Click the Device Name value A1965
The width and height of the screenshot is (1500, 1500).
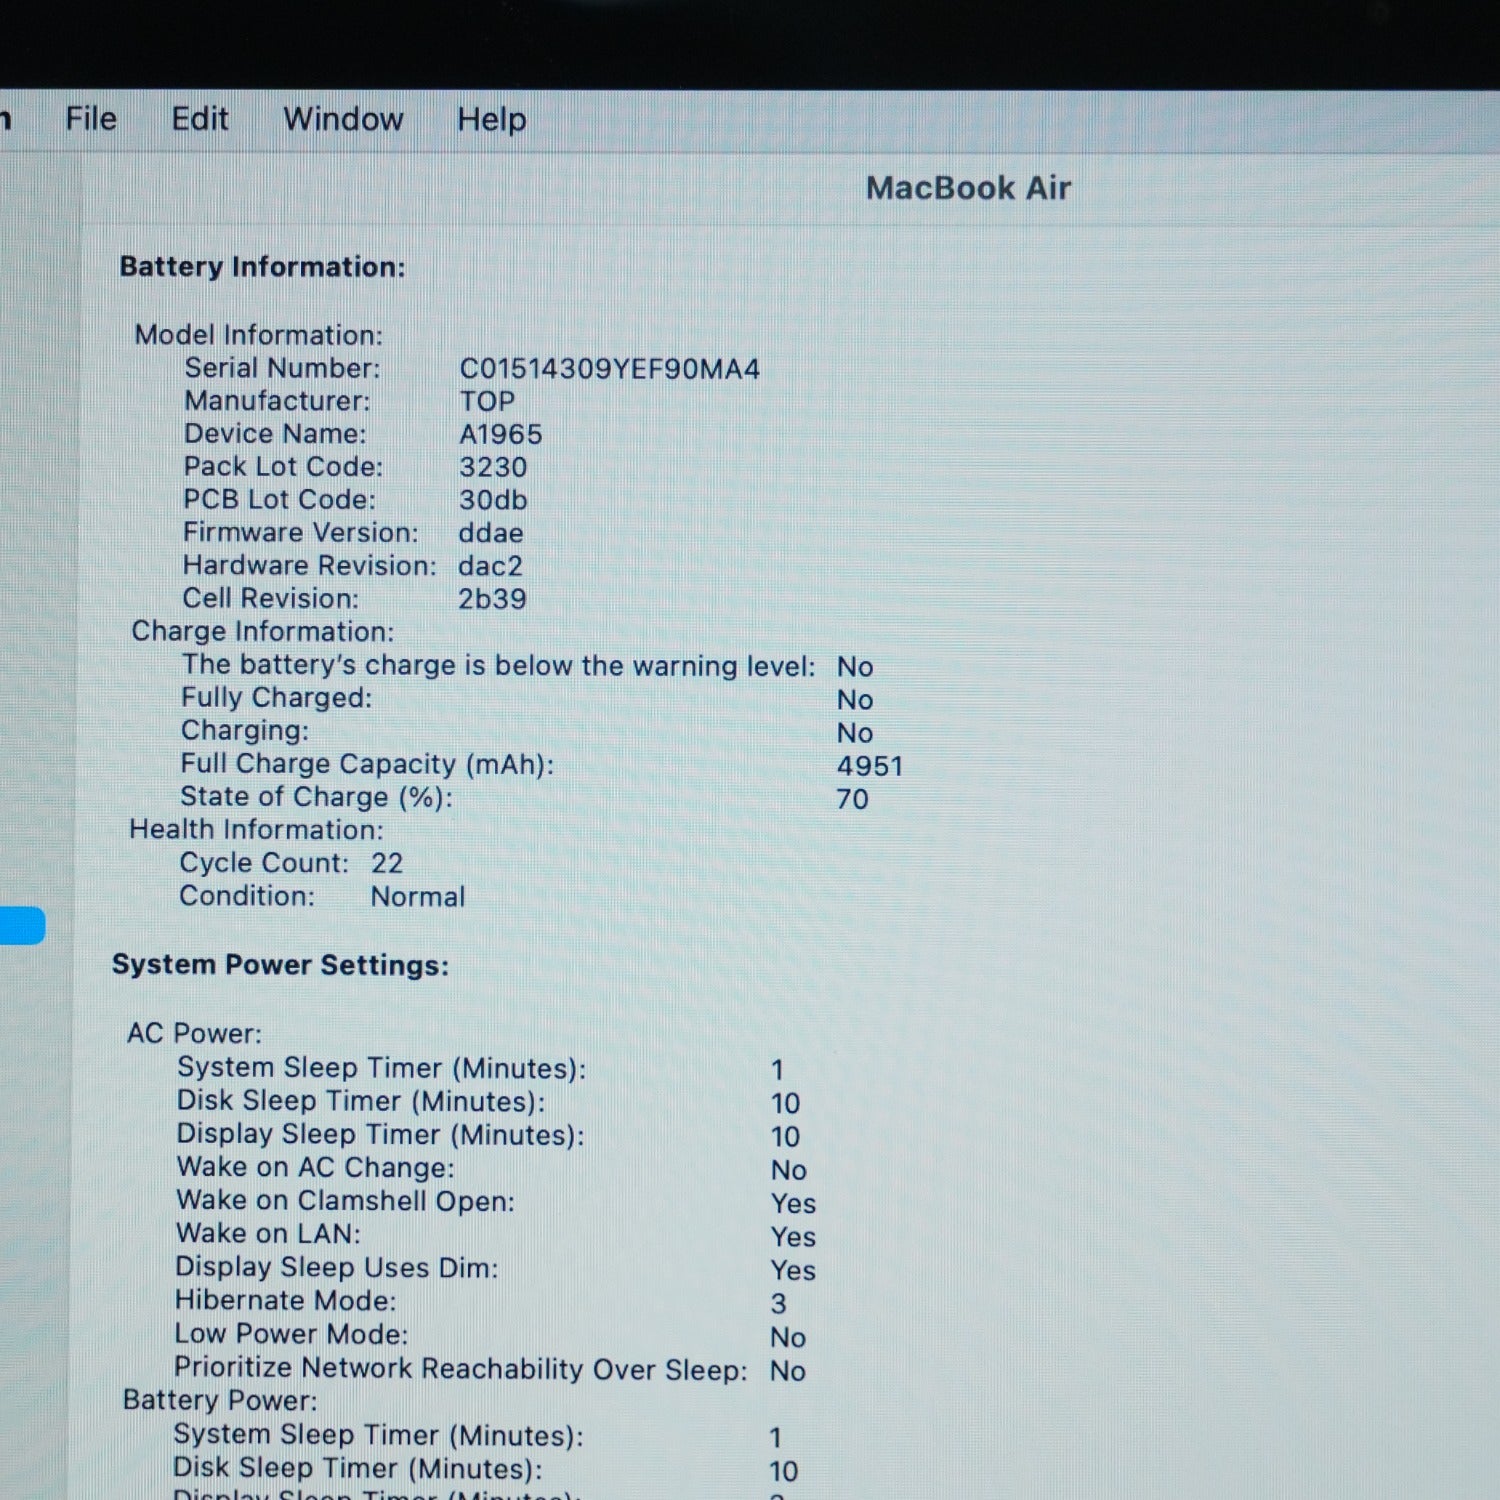(x=500, y=435)
